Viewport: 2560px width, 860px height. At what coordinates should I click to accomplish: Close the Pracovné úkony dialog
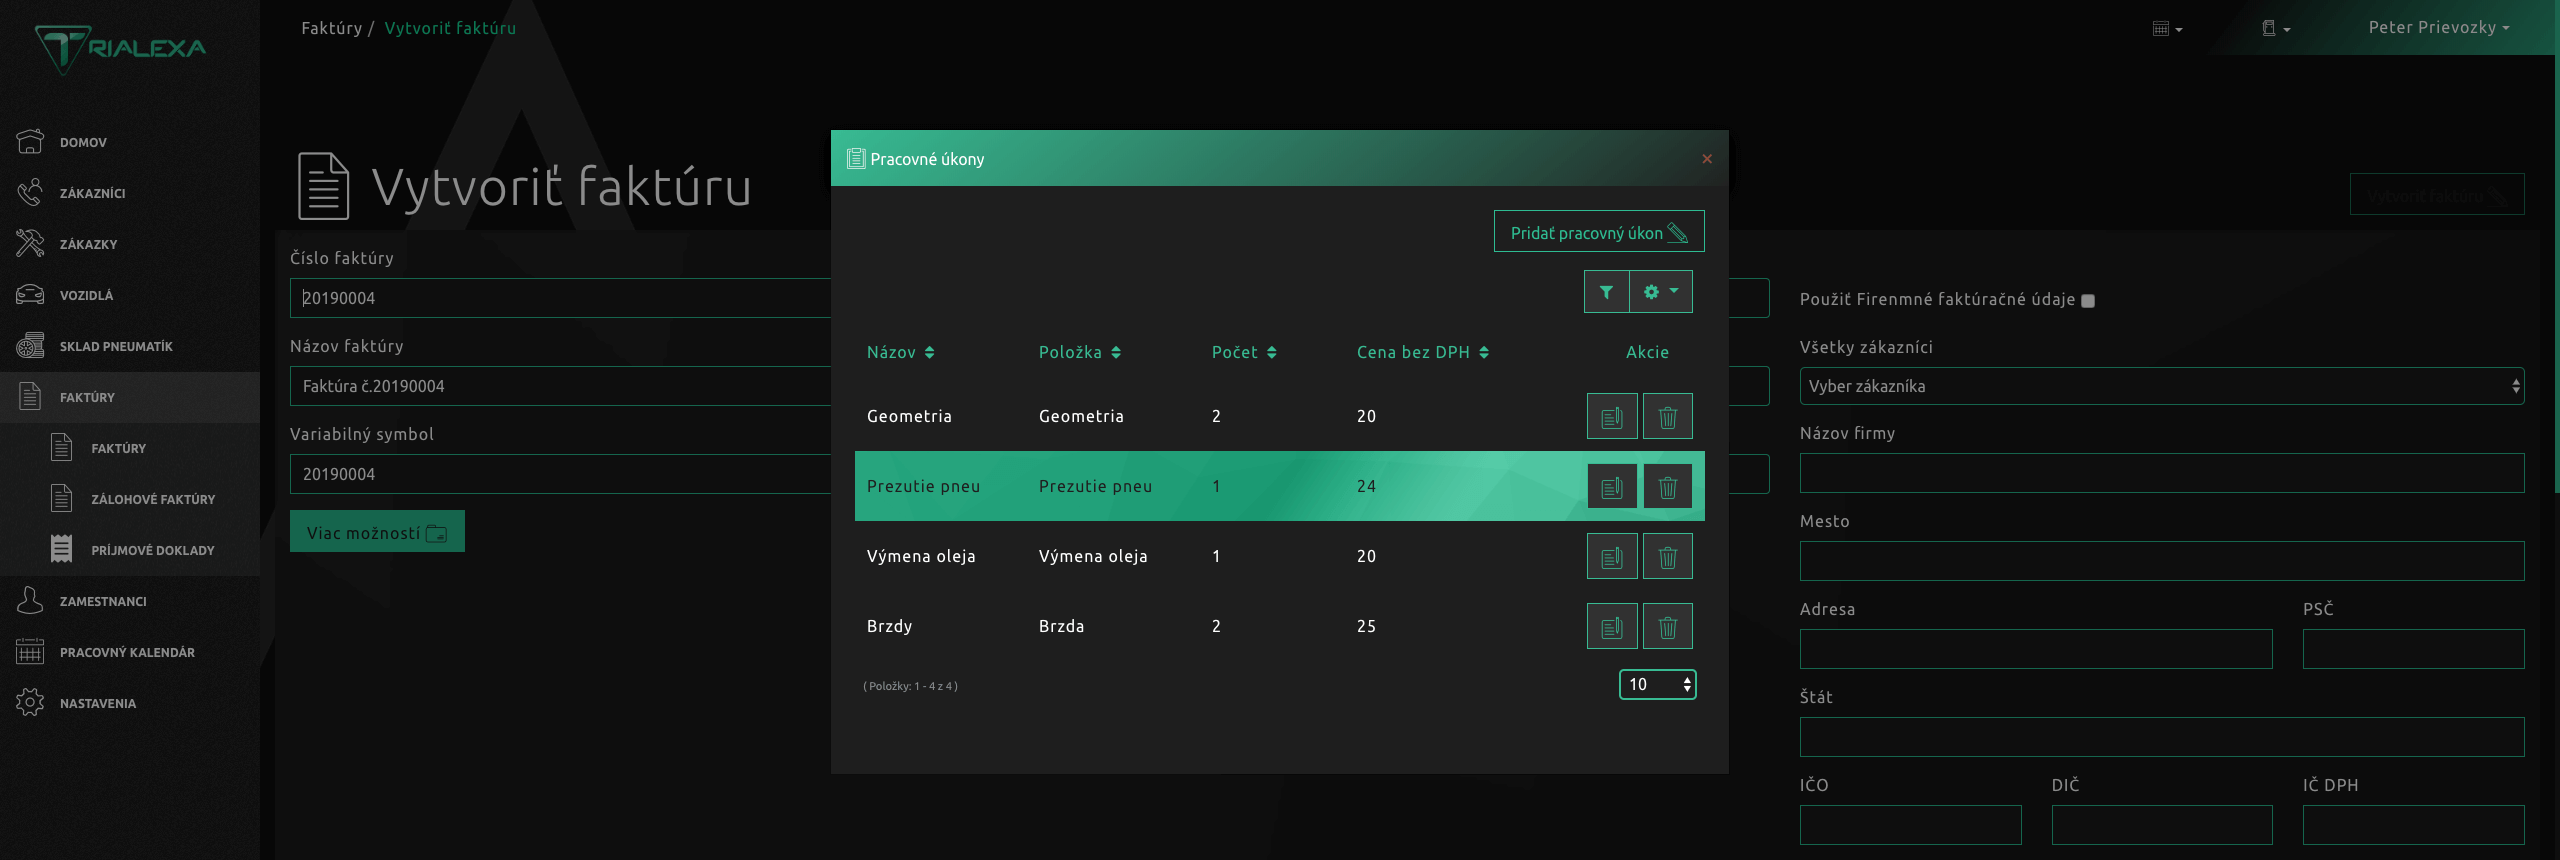(x=1707, y=159)
